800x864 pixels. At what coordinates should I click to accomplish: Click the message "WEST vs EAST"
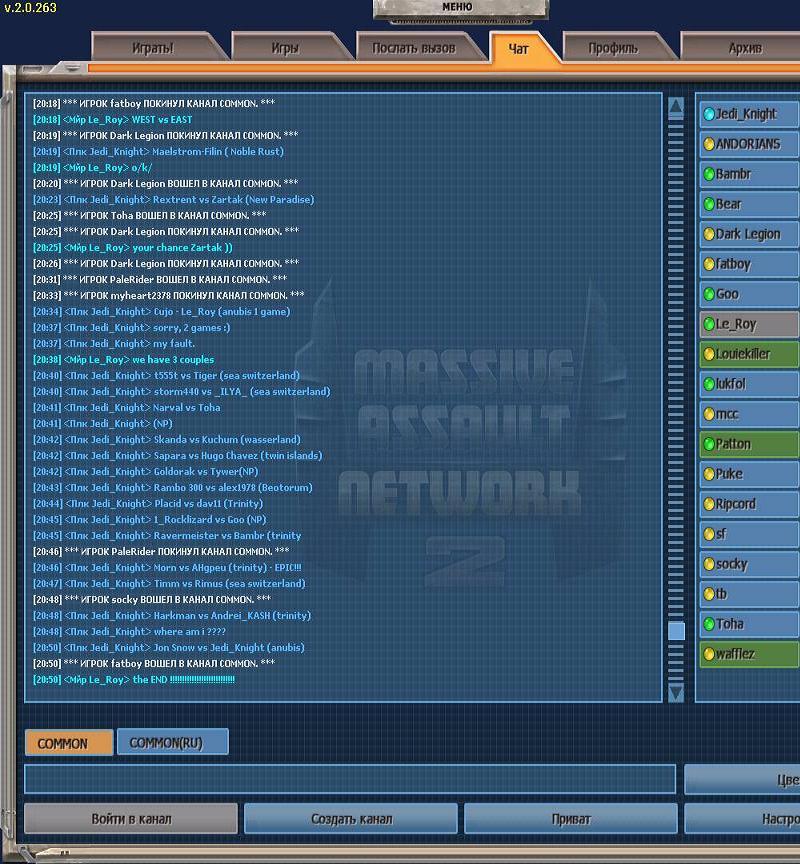[161, 120]
